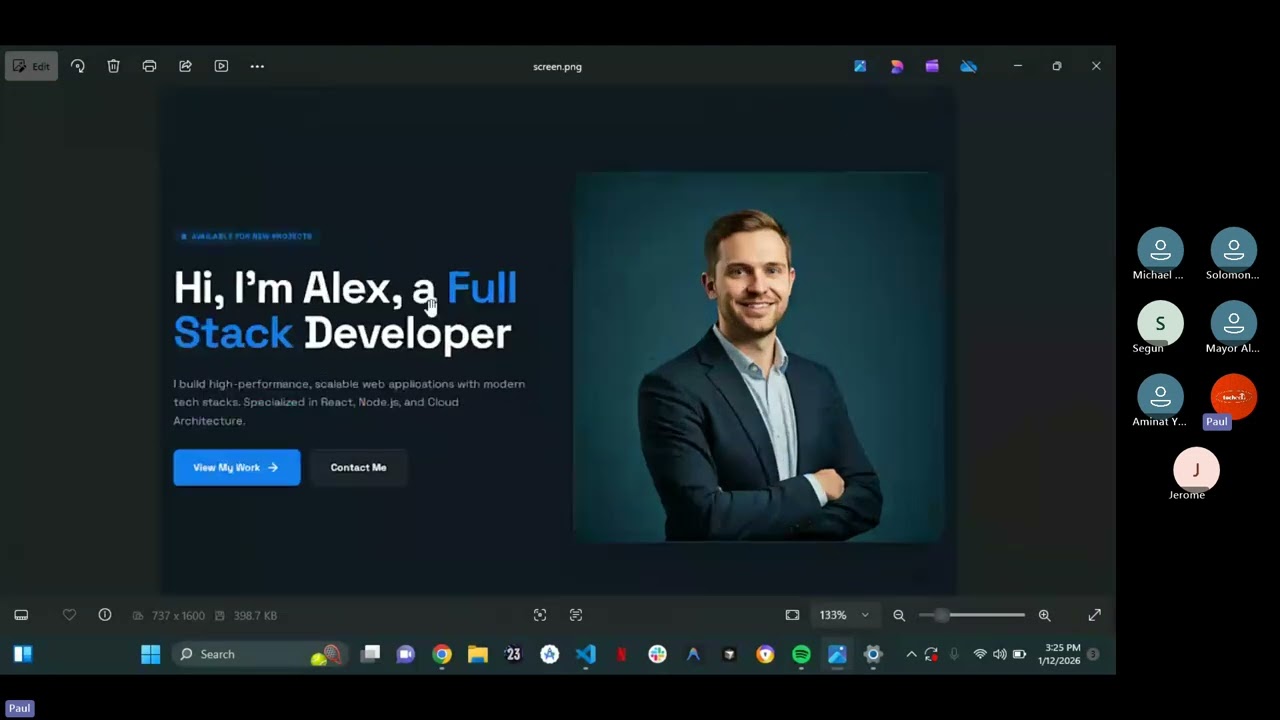
Task: Rotate the image in Photos
Action: pos(78,66)
